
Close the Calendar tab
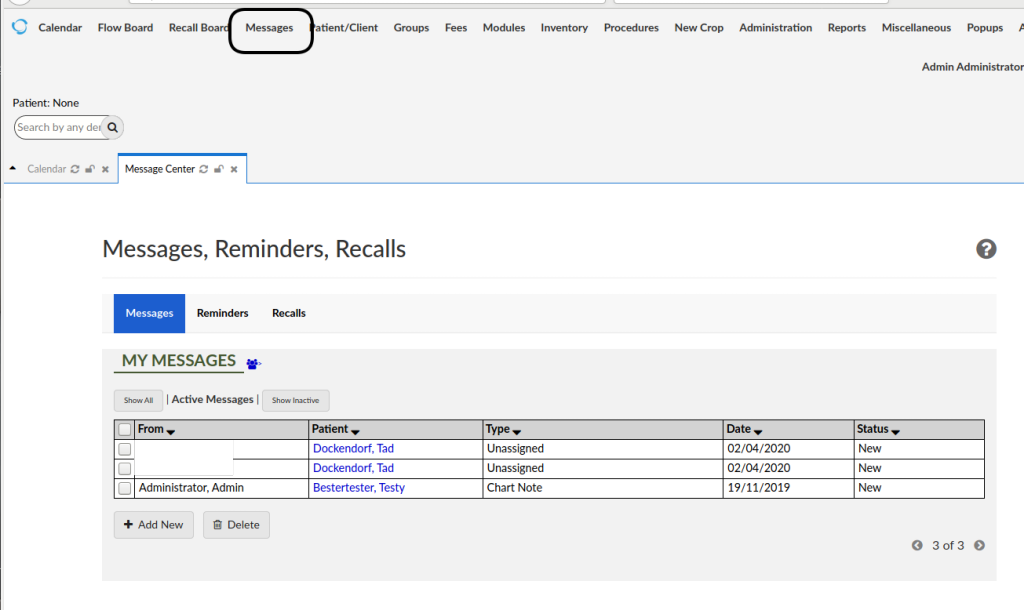point(105,170)
